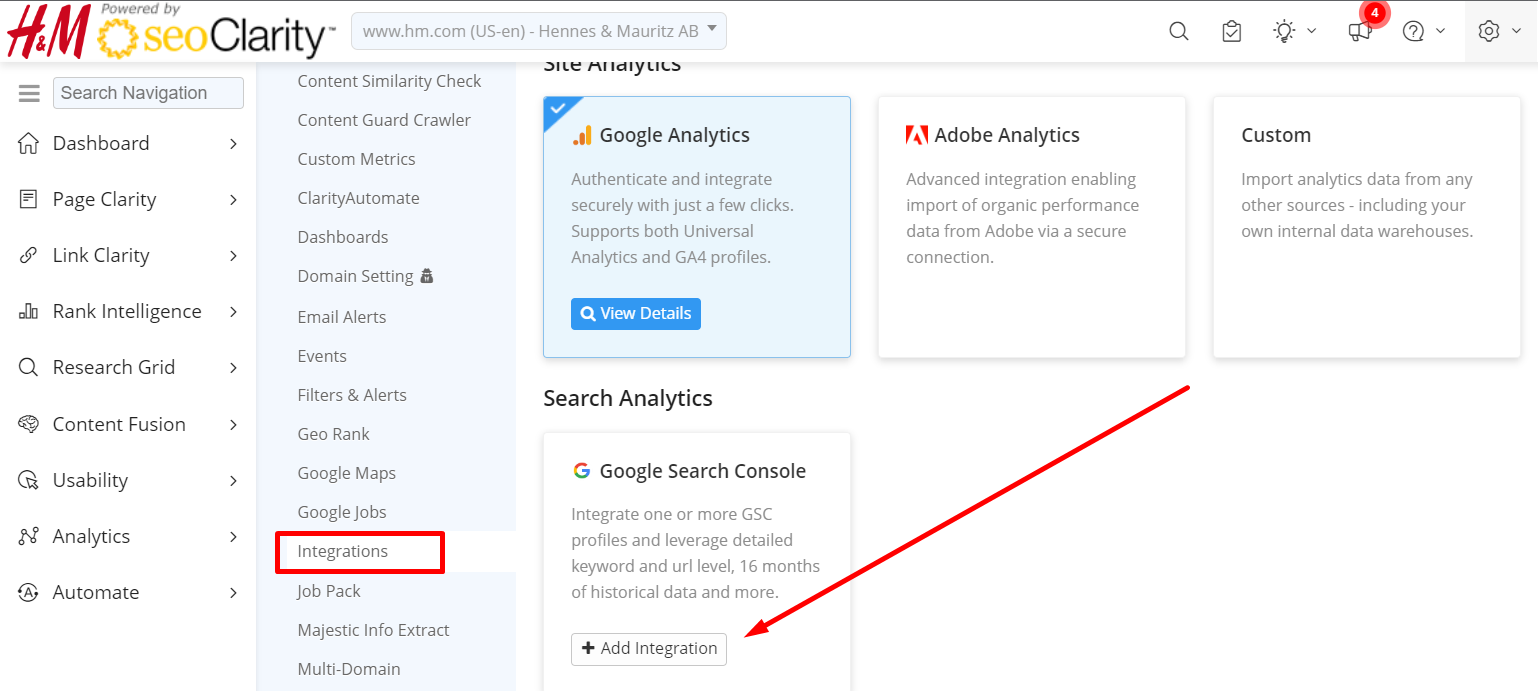Screen dimensions: 1538x691
Task: Click the H&M logo
Action: [49, 32]
